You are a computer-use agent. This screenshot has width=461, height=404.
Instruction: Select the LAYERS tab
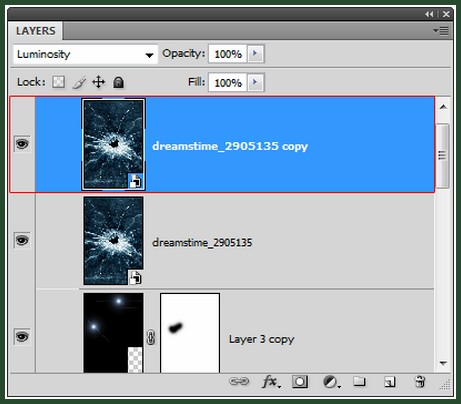coord(35,31)
